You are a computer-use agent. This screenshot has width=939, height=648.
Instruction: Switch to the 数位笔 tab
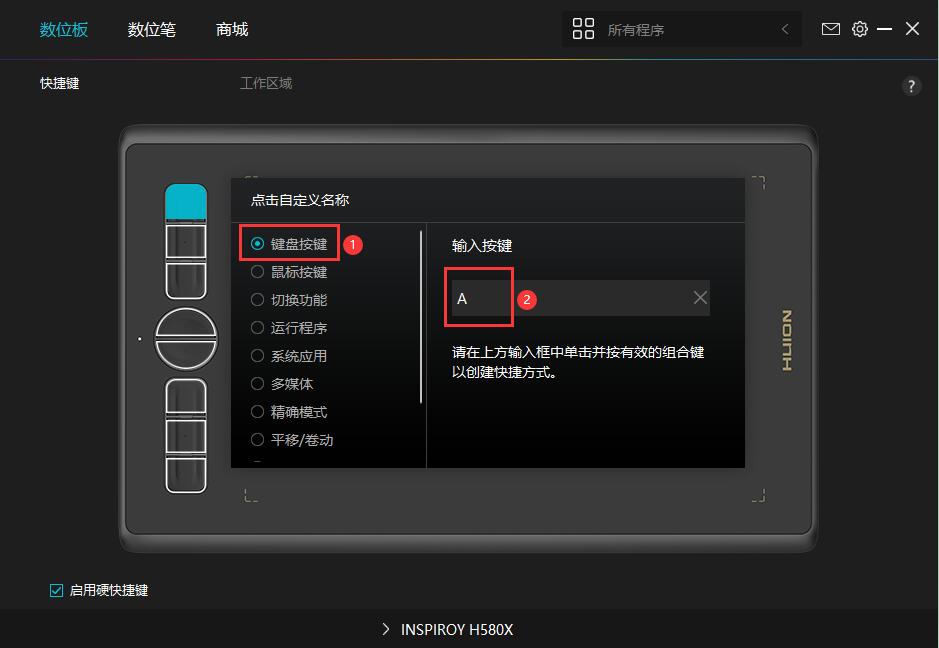point(152,29)
